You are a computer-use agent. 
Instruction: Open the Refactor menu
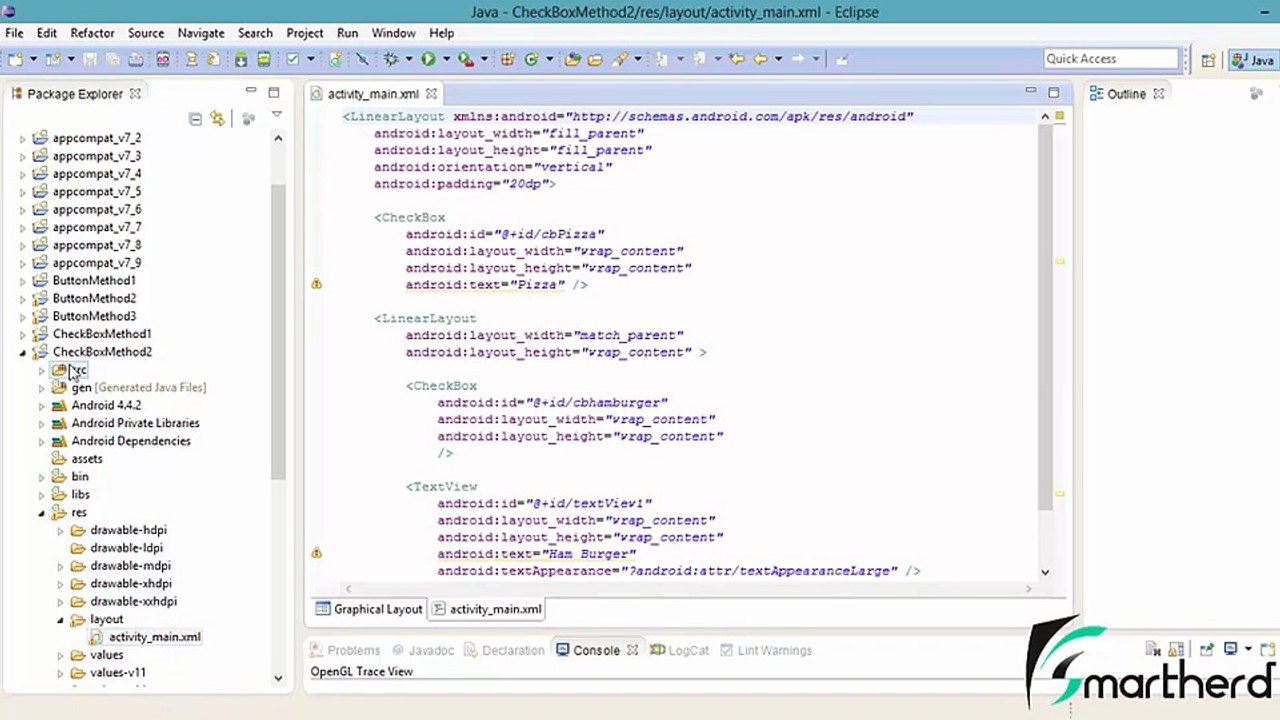point(92,33)
